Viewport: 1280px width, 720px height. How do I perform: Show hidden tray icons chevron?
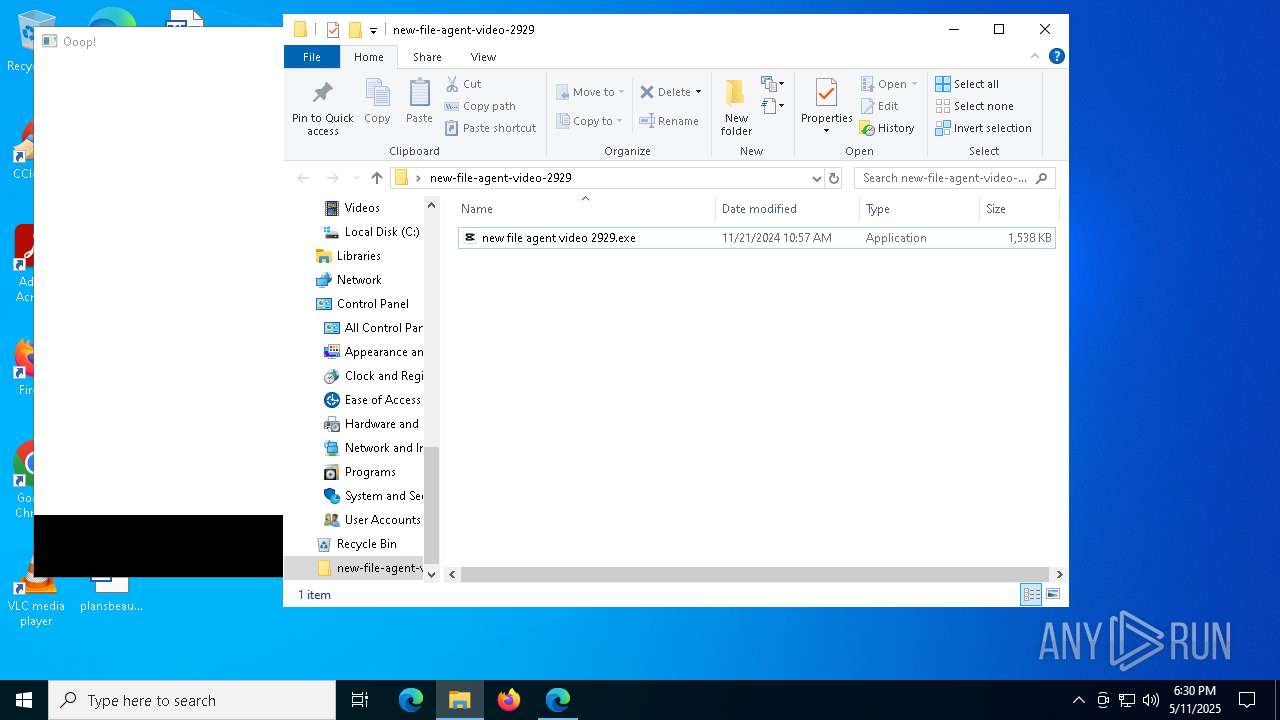(1078, 700)
